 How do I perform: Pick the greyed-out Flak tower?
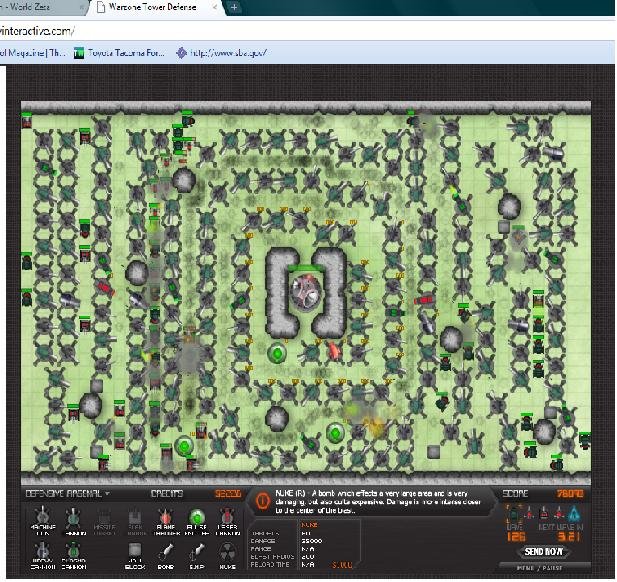pos(135,521)
